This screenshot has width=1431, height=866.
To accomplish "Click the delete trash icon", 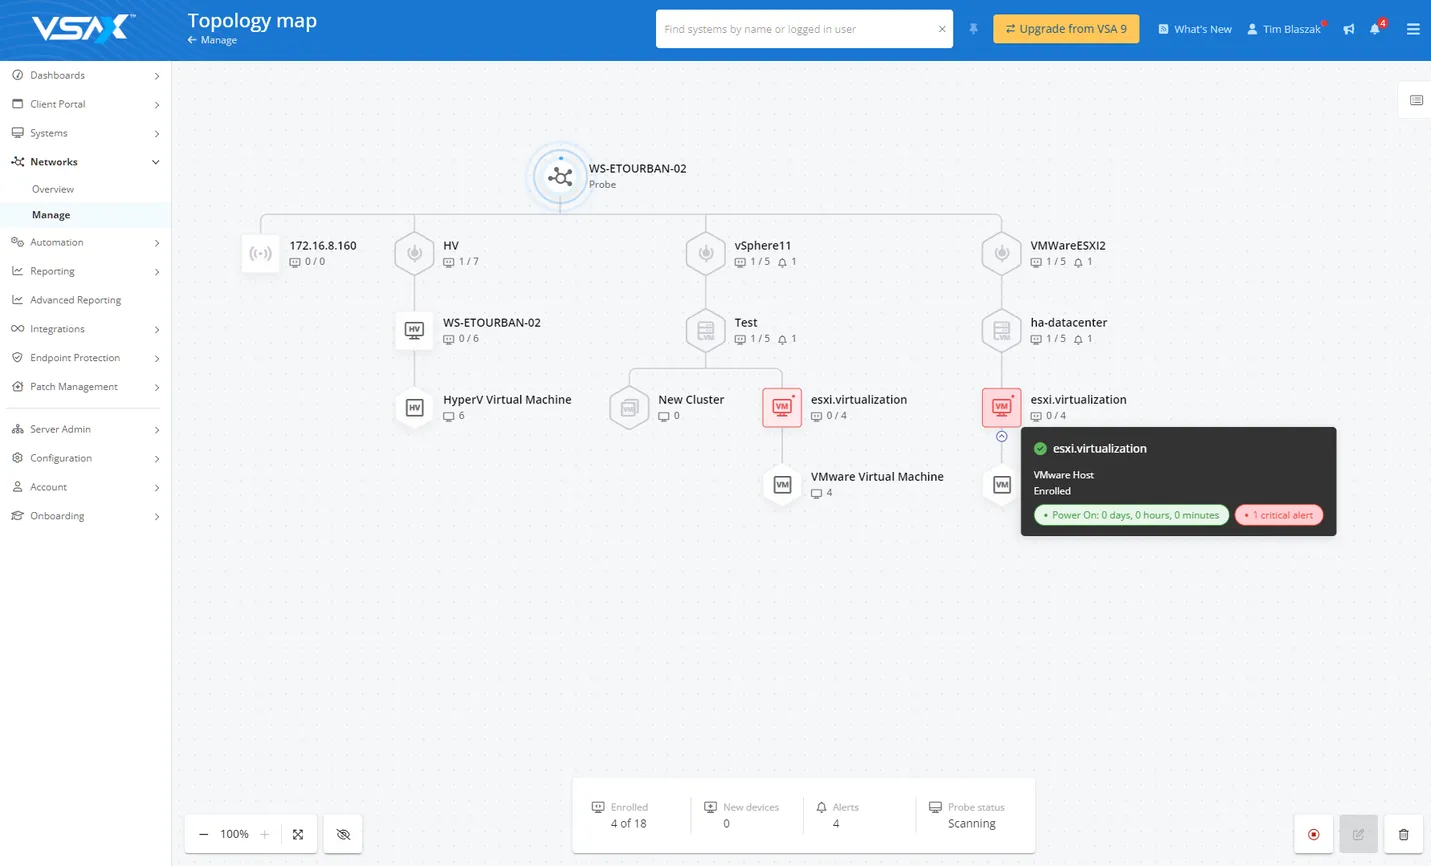I will [1403, 834].
